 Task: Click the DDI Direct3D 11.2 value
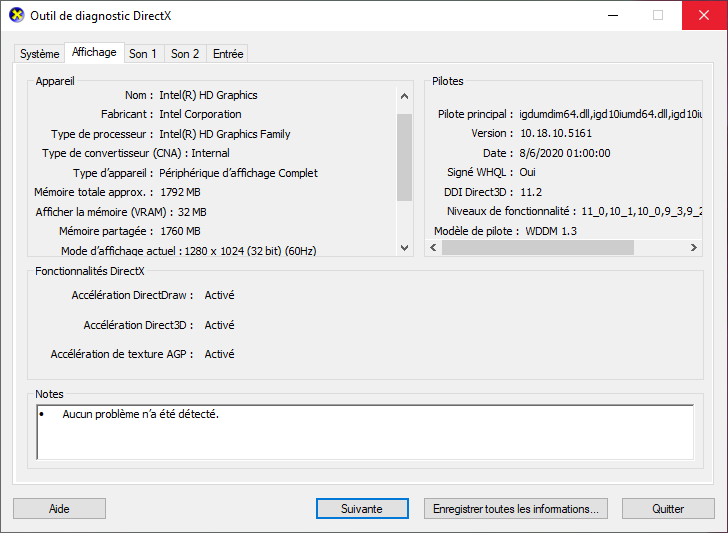coord(531,192)
